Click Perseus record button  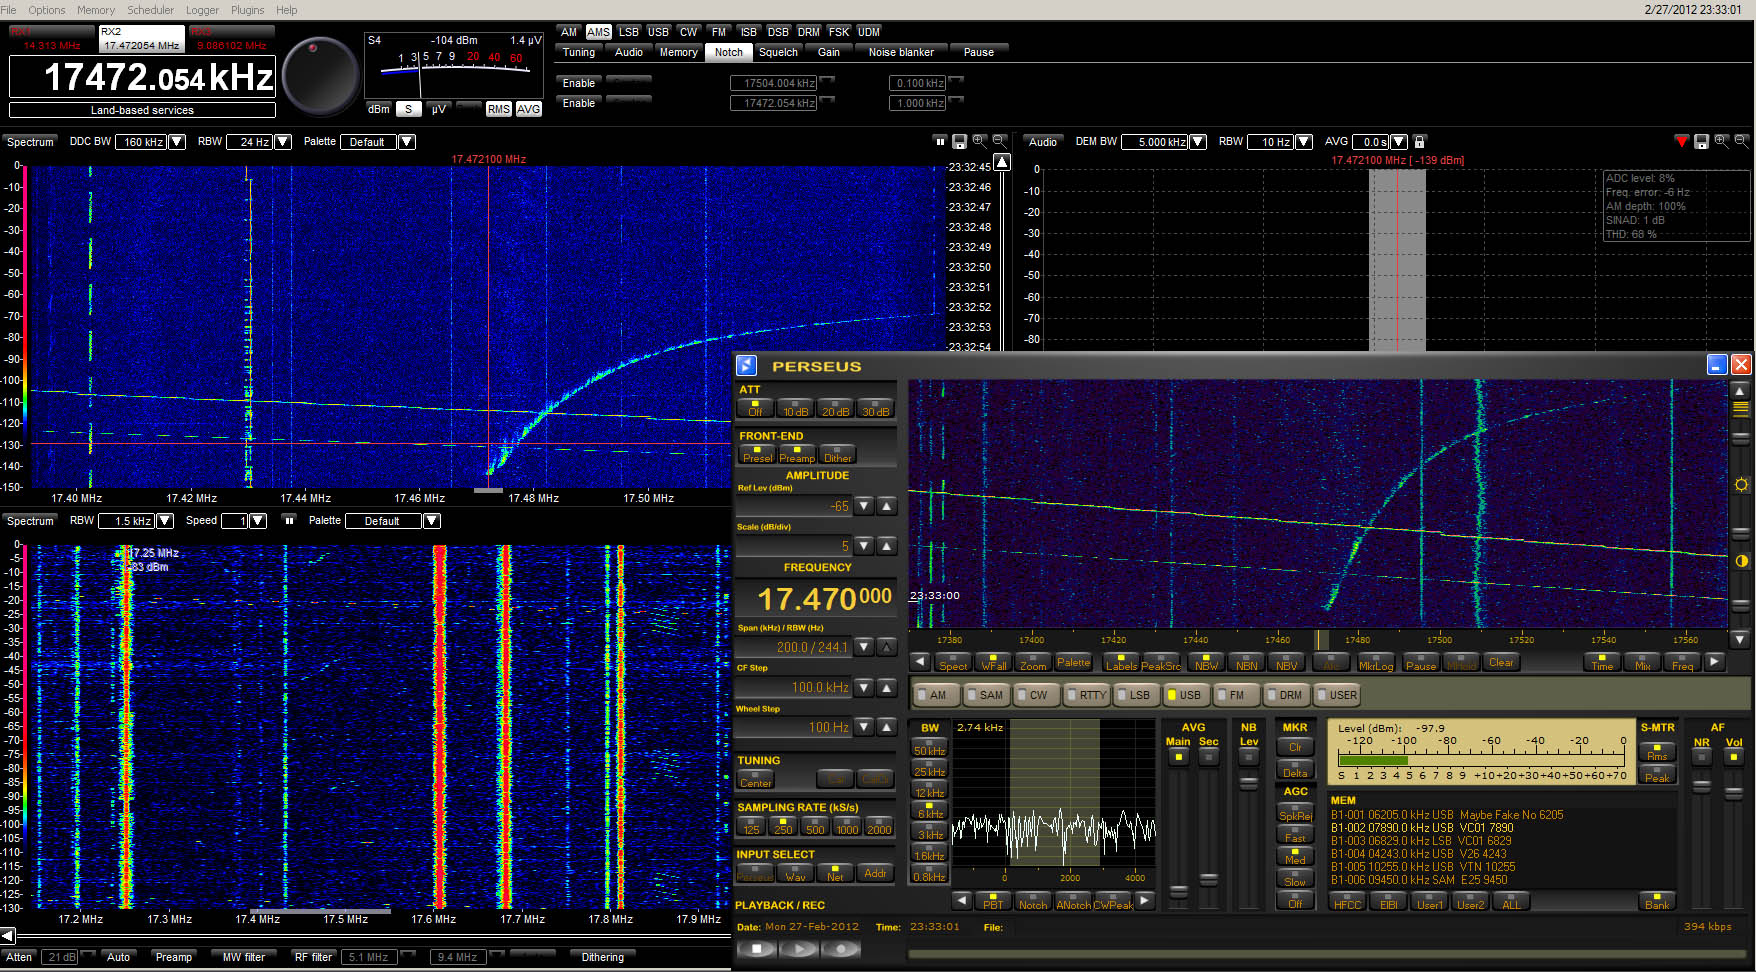click(x=841, y=948)
